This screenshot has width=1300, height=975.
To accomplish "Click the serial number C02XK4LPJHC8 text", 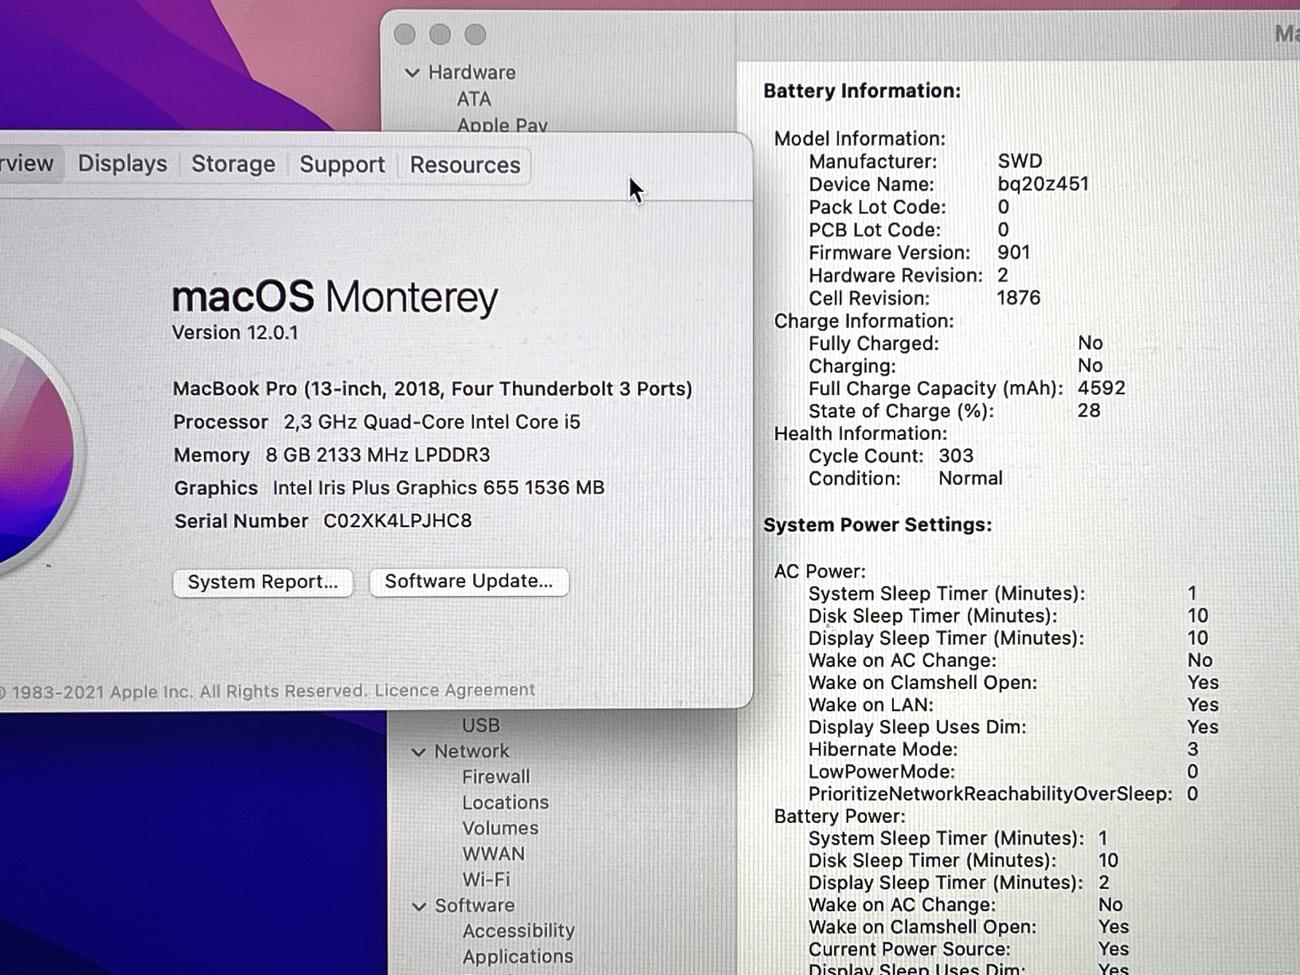I will pyautogui.click(x=397, y=521).
